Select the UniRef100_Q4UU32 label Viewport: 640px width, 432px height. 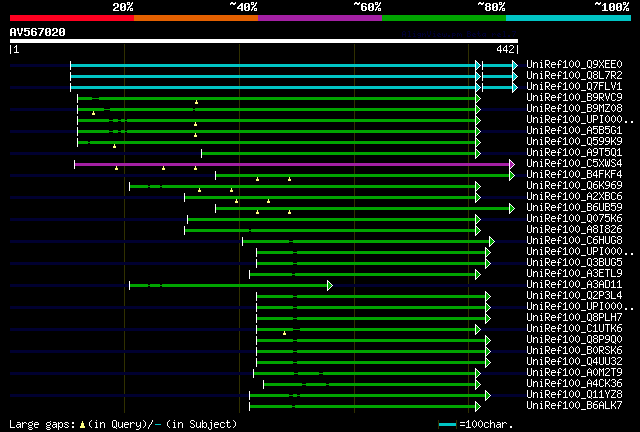pyautogui.click(x=574, y=362)
